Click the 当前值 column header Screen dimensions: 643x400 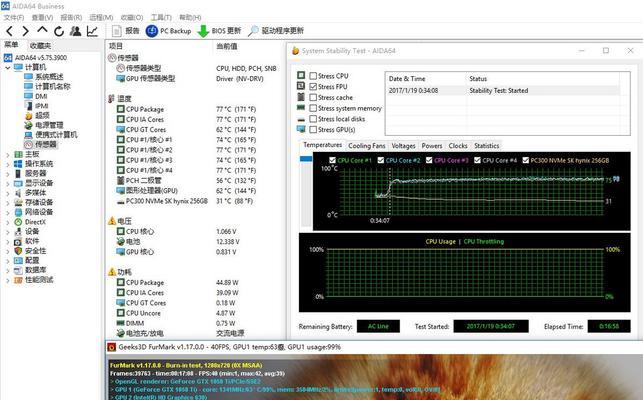227,46
